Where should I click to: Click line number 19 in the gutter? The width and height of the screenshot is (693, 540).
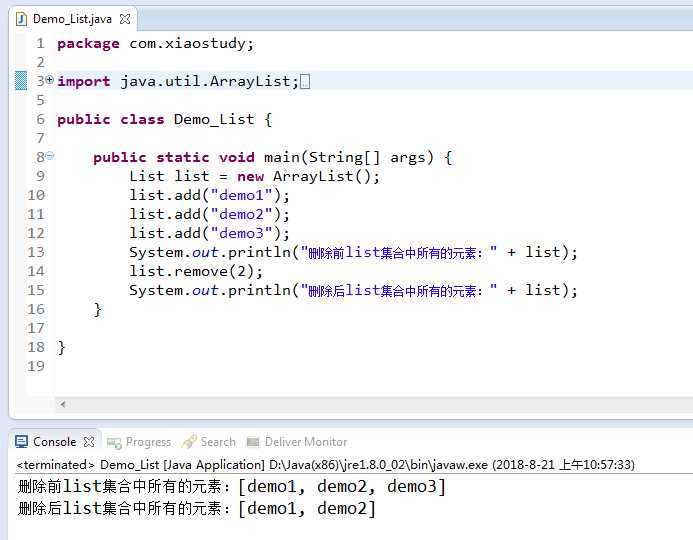coord(36,366)
